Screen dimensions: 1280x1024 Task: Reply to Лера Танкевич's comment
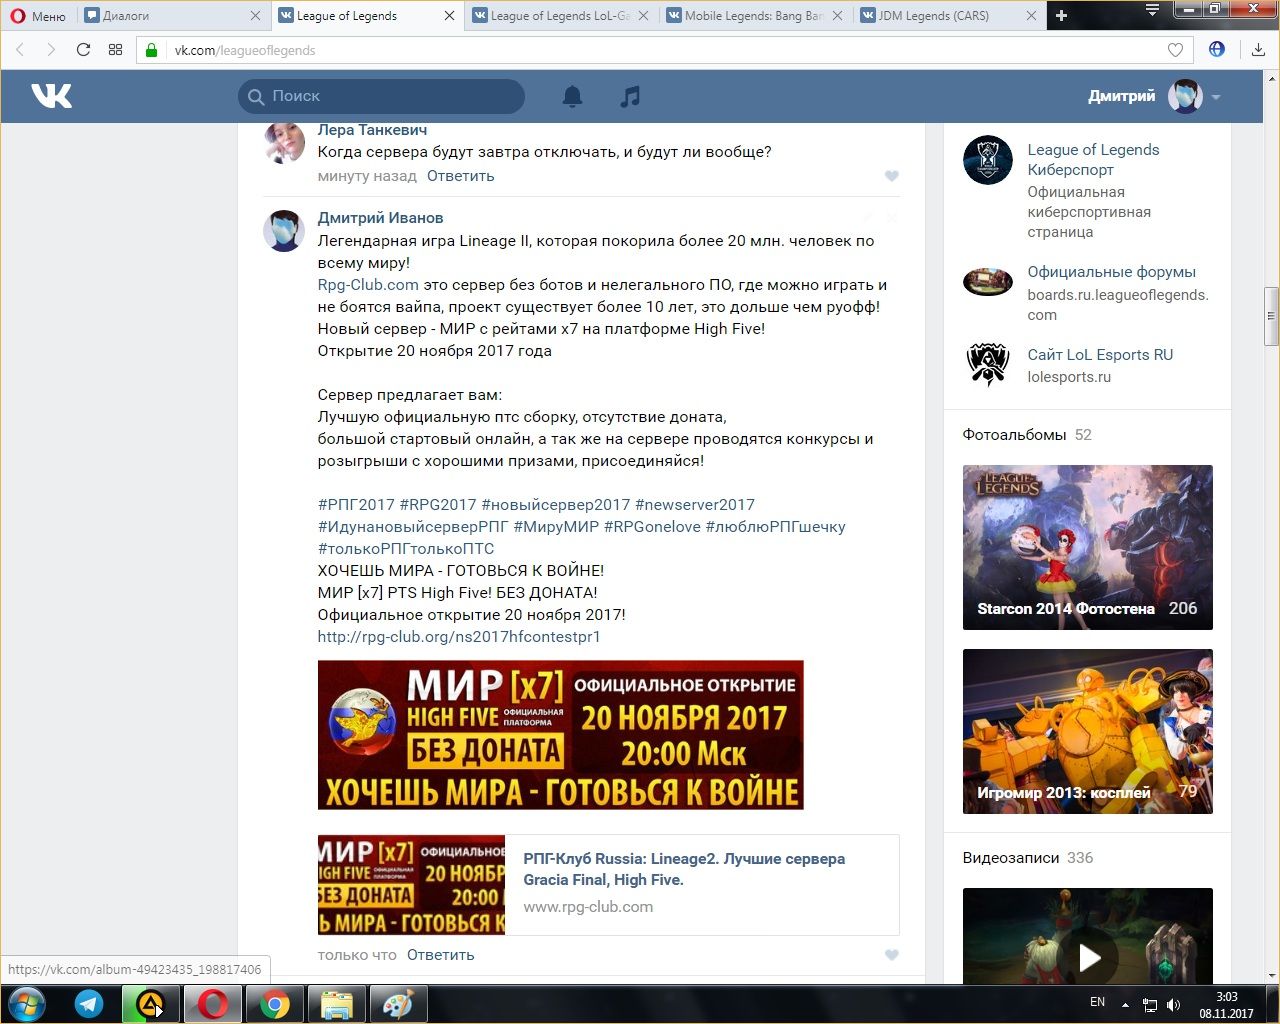point(460,176)
